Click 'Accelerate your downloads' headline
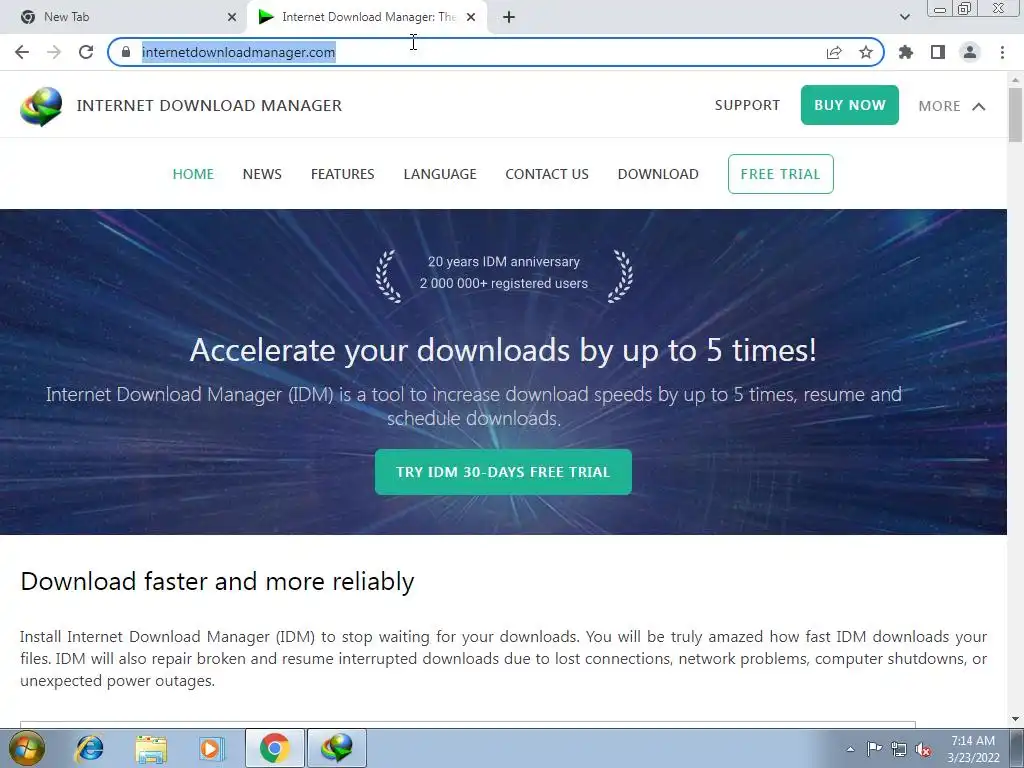 coord(503,350)
